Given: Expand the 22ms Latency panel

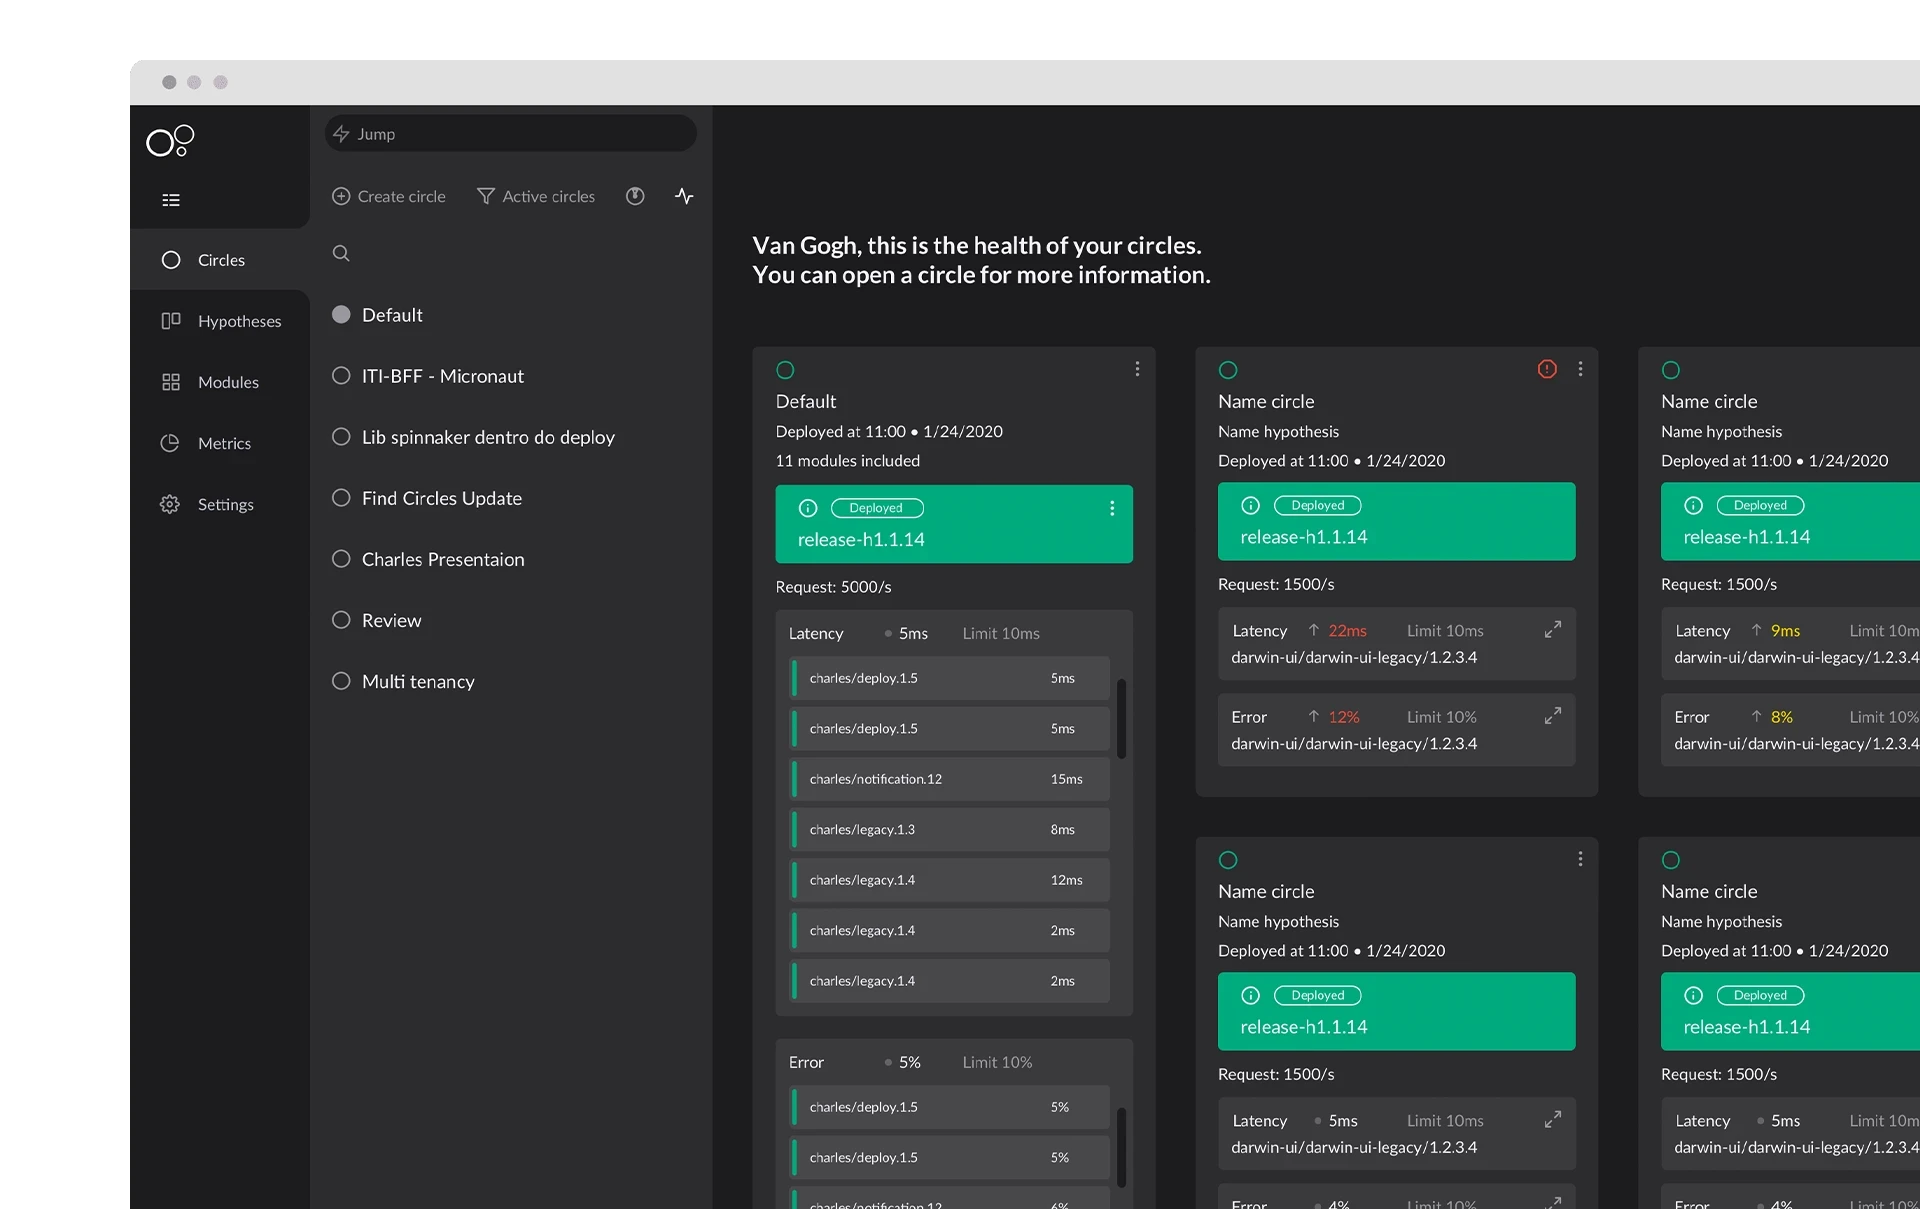Looking at the screenshot, I should click(x=1552, y=629).
